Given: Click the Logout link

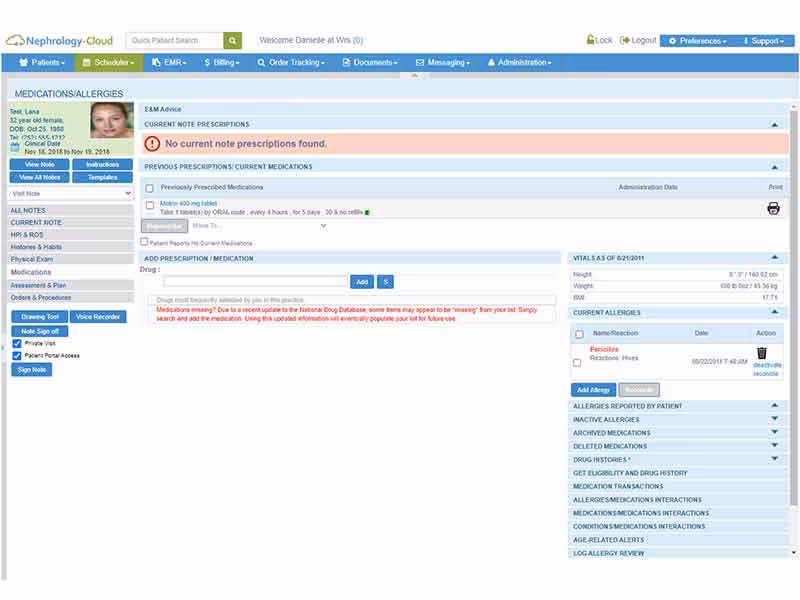Looking at the screenshot, I should tap(638, 40).
